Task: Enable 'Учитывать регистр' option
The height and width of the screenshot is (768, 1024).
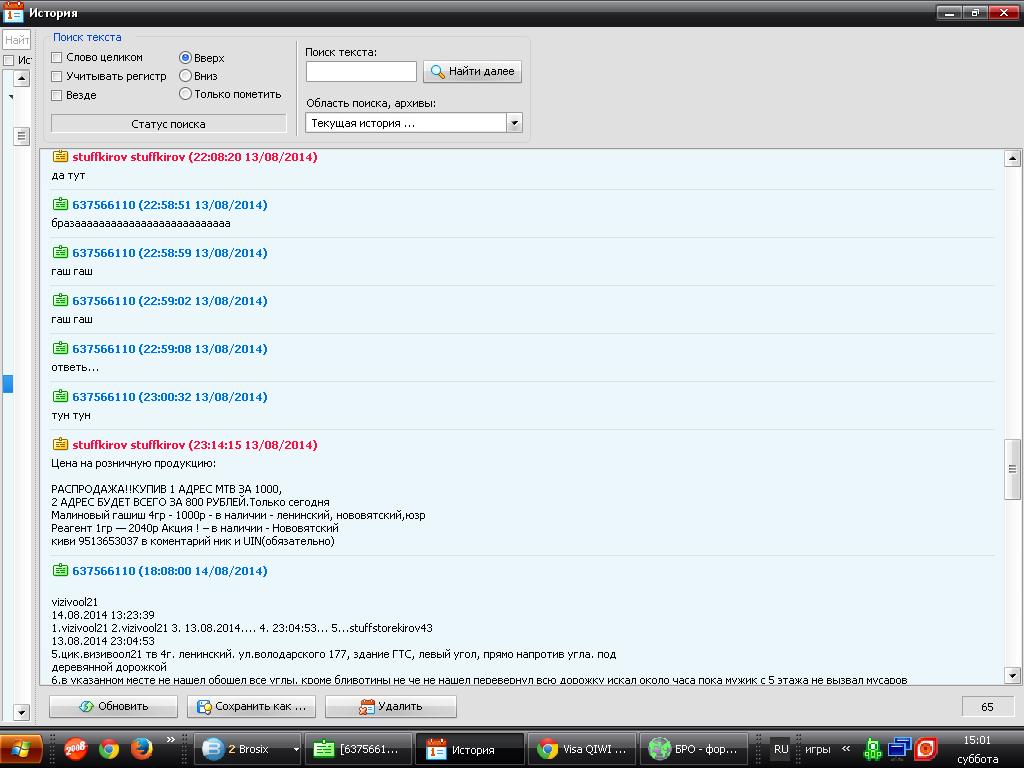Action: tap(57, 76)
